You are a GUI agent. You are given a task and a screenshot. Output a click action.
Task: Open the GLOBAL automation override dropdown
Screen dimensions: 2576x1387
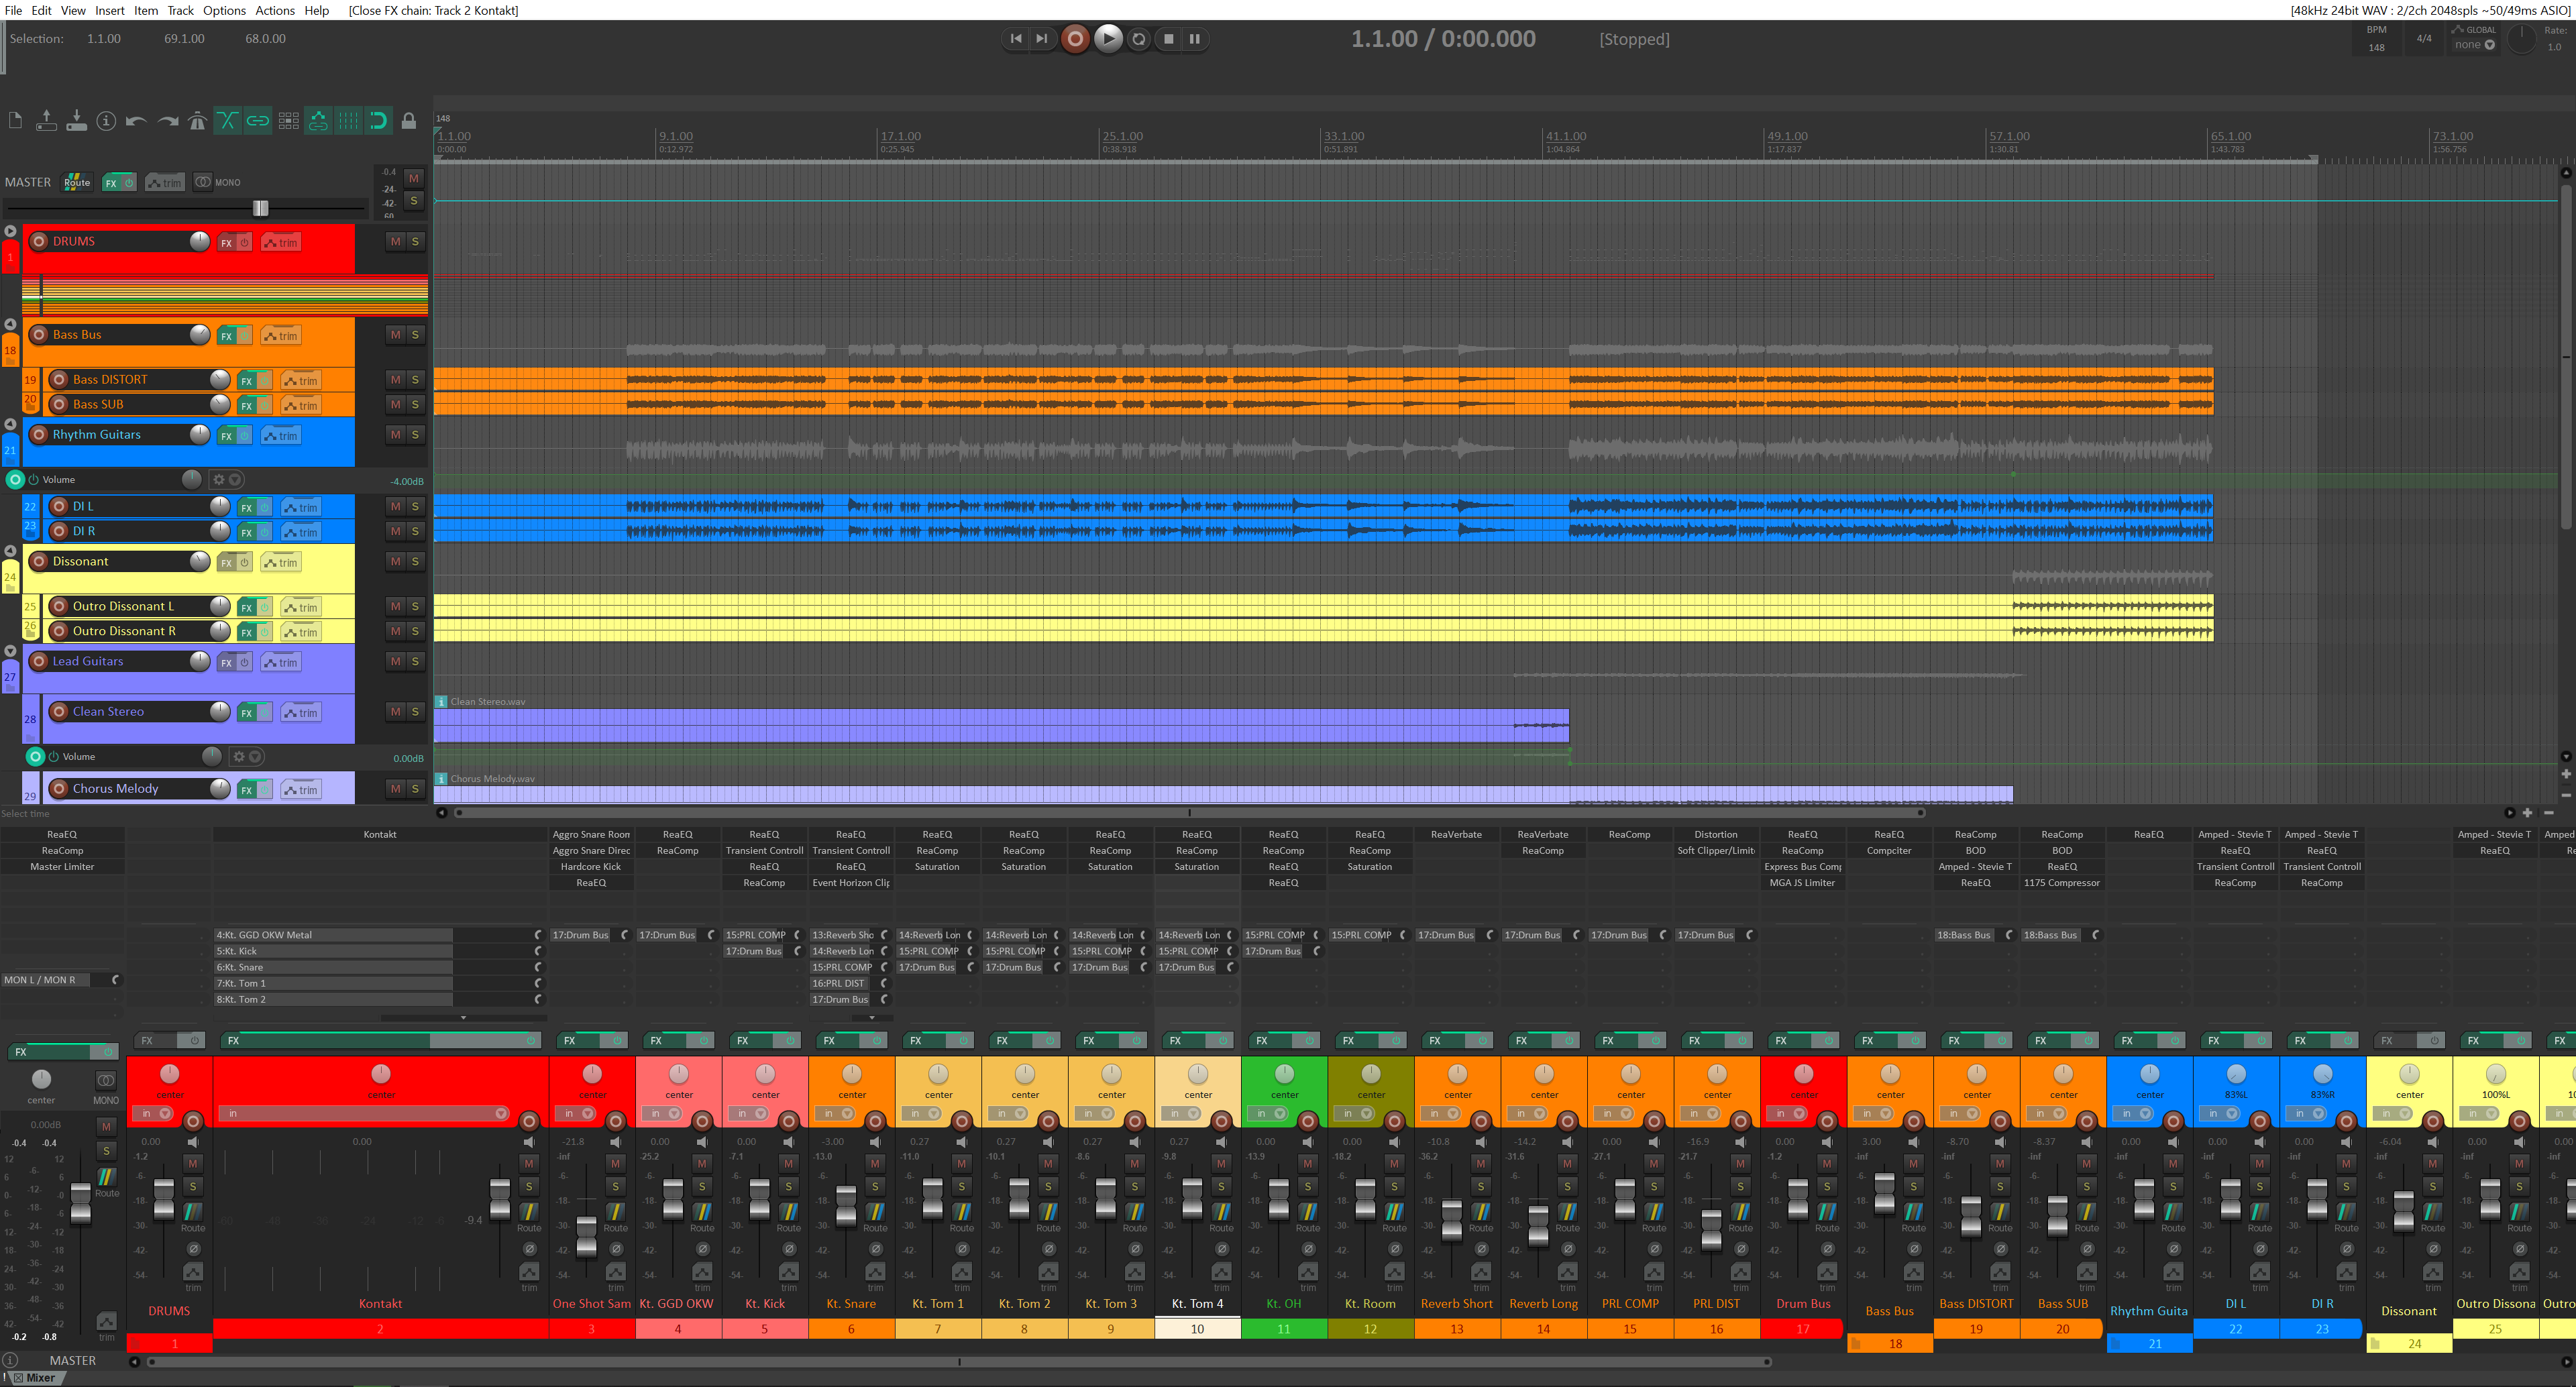pyautogui.click(x=2475, y=44)
